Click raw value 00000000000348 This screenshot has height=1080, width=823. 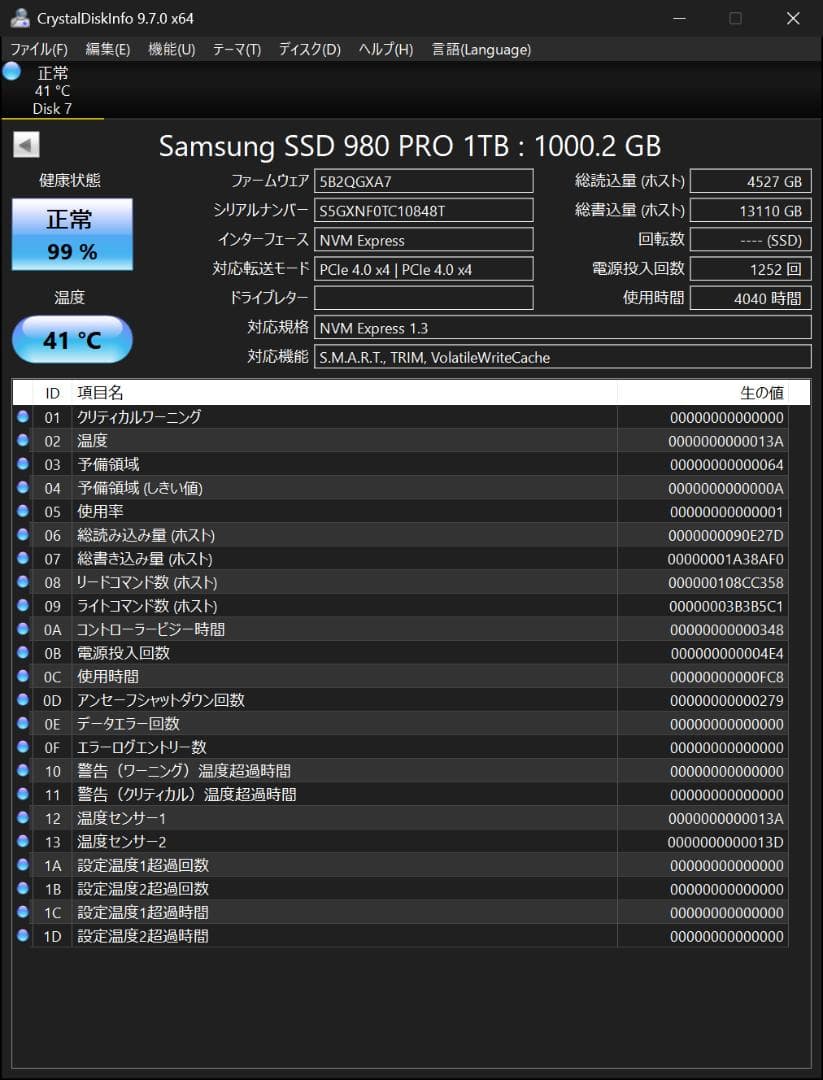(x=727, y=630)
